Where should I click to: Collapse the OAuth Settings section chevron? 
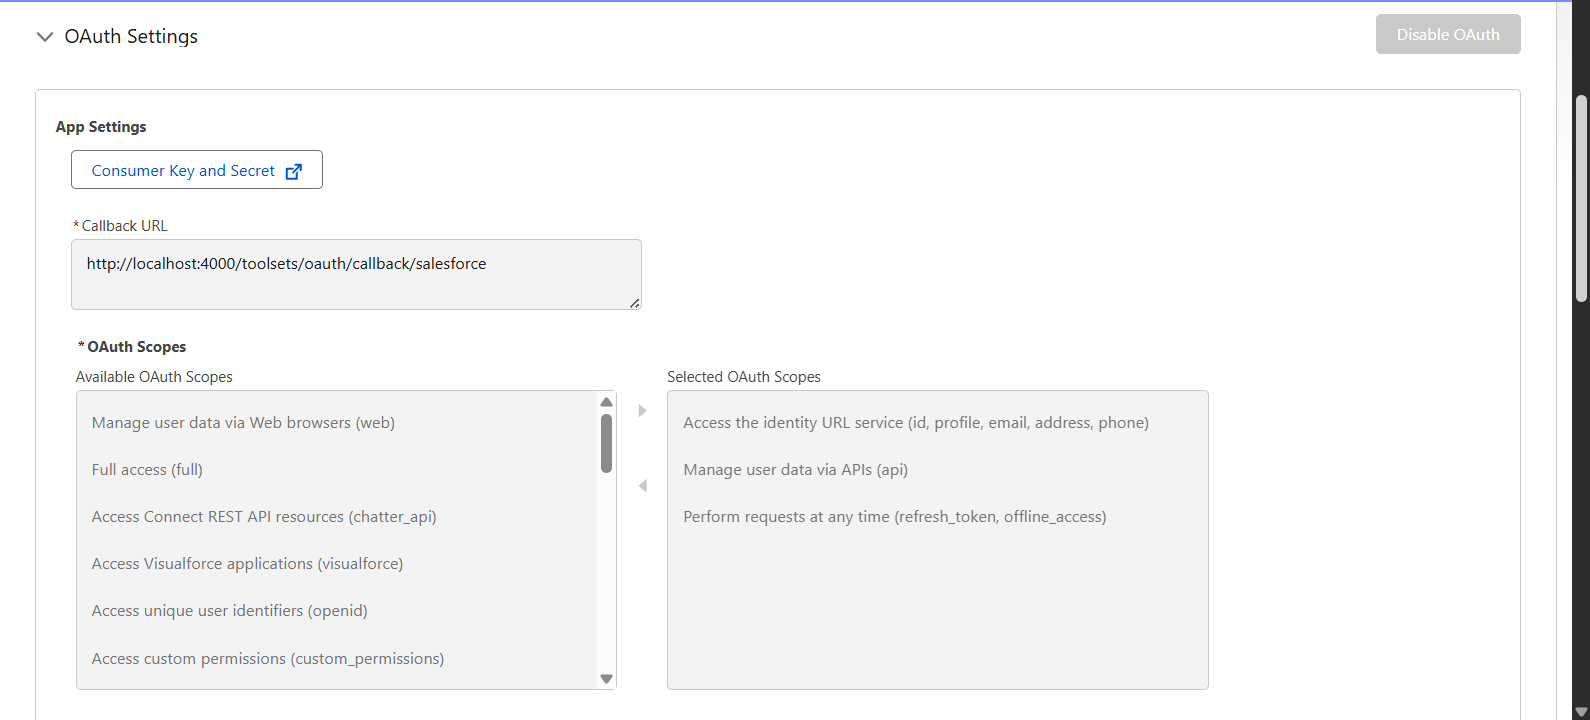pos(44,37)
